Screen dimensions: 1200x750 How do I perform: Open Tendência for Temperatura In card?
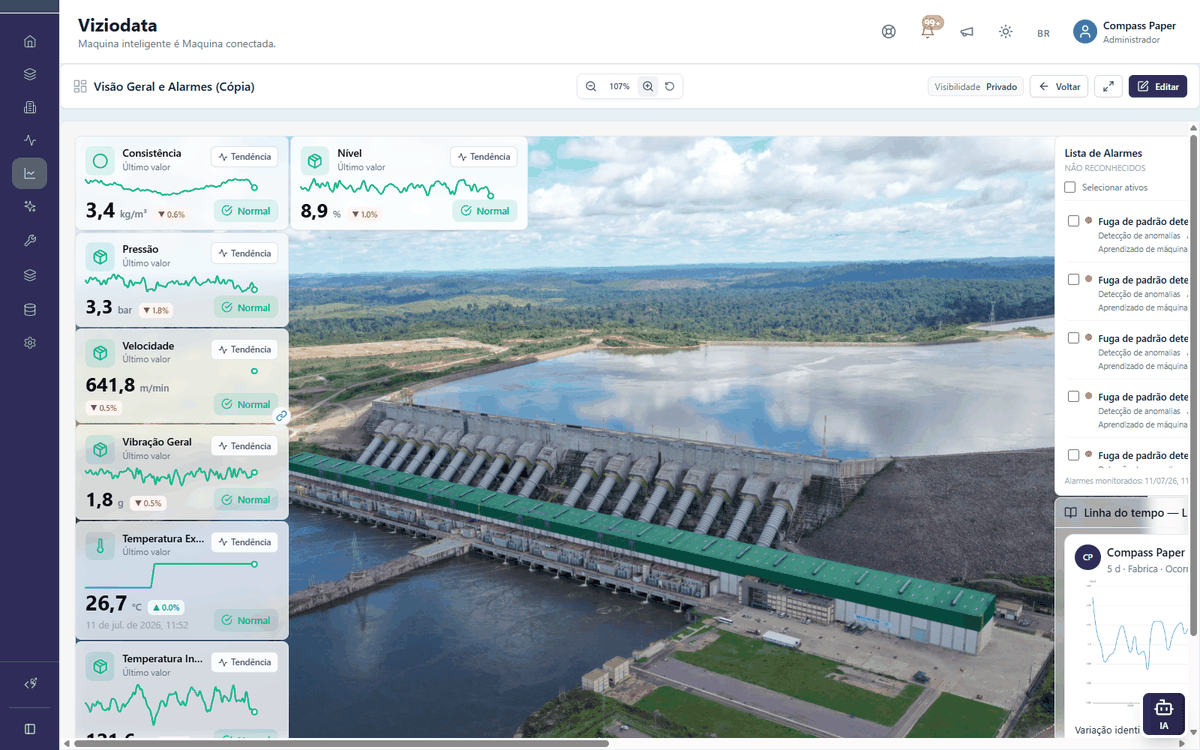[245, 662]
